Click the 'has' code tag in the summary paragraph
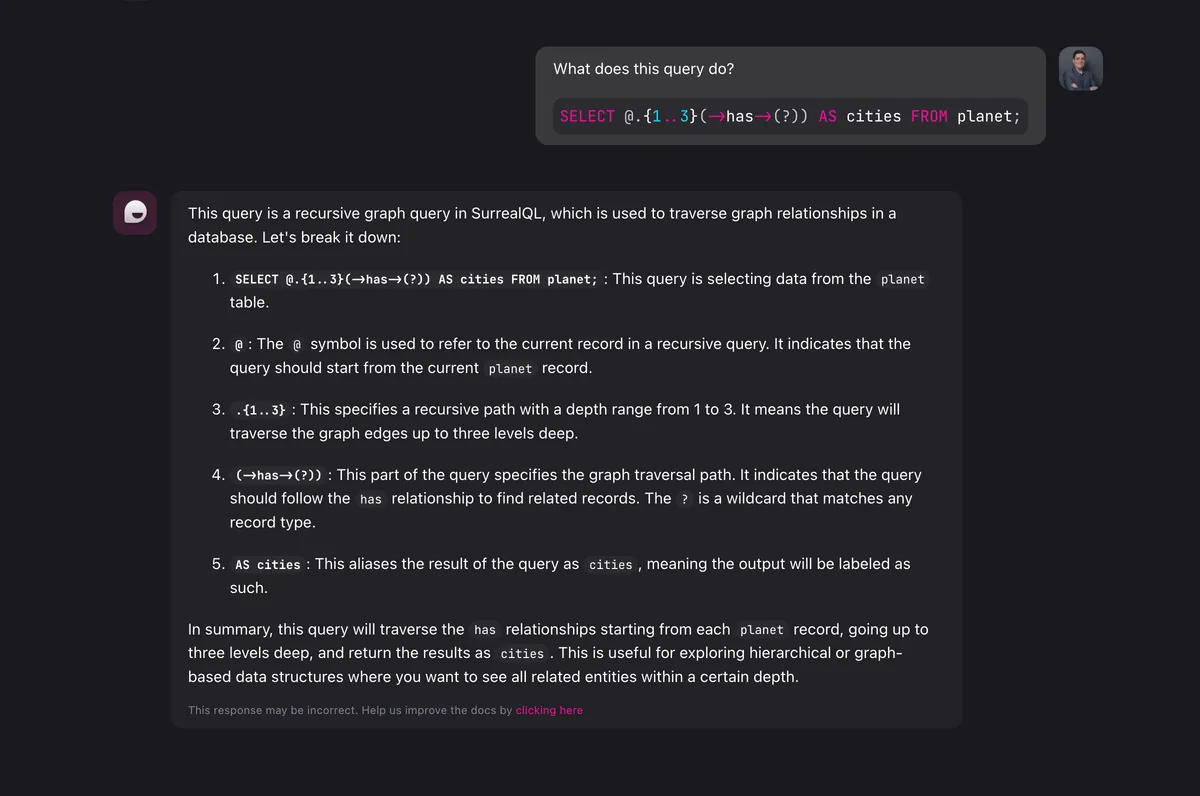The width and height of the screenshot is (1200, 796). pos(485,630)
